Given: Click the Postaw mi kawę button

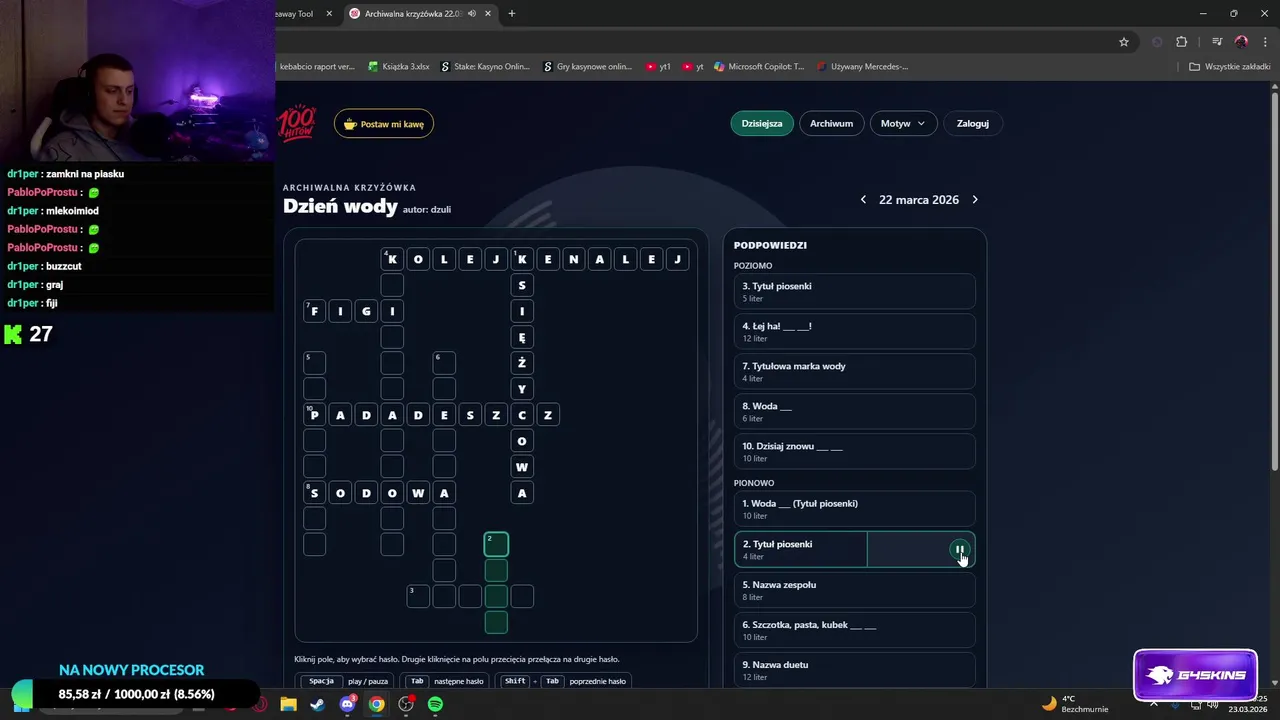Looking at the screenshot, I should tap(384, 124).
